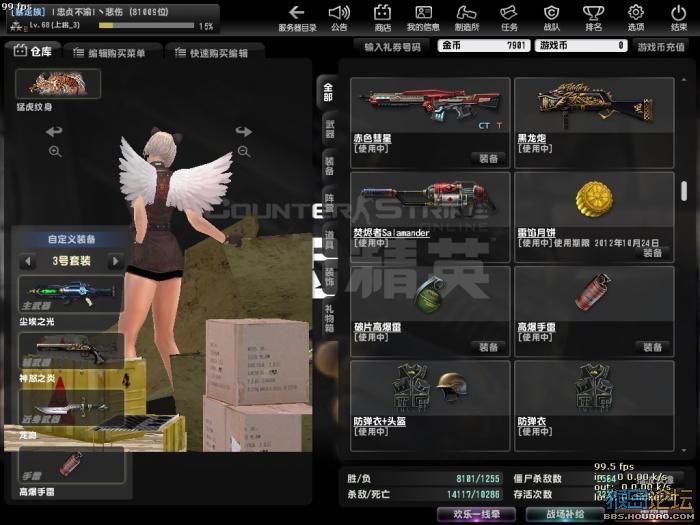Screen dimensions: 700x525
Task: Click the inventory list scrollbar thumb
Action: click(x=684, y=191)
